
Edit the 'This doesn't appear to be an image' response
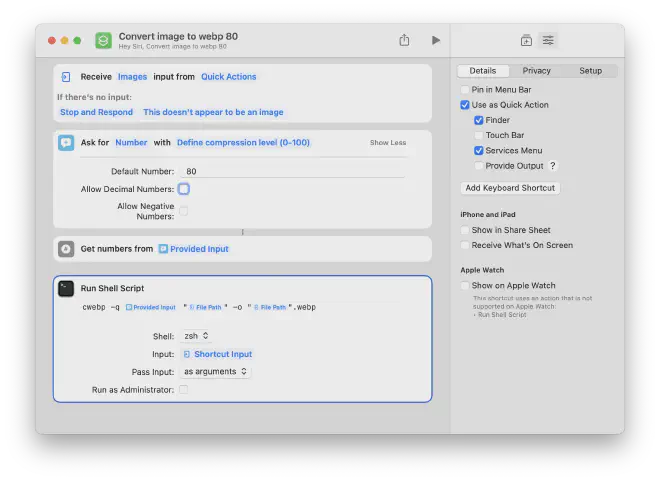pos(213,112)
